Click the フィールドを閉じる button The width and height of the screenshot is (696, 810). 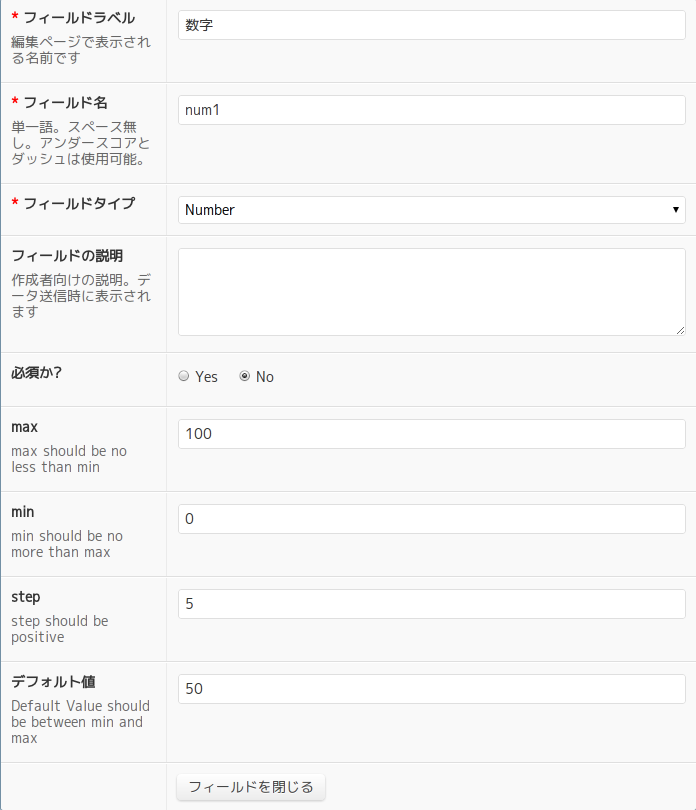click(x=251, y=787)
